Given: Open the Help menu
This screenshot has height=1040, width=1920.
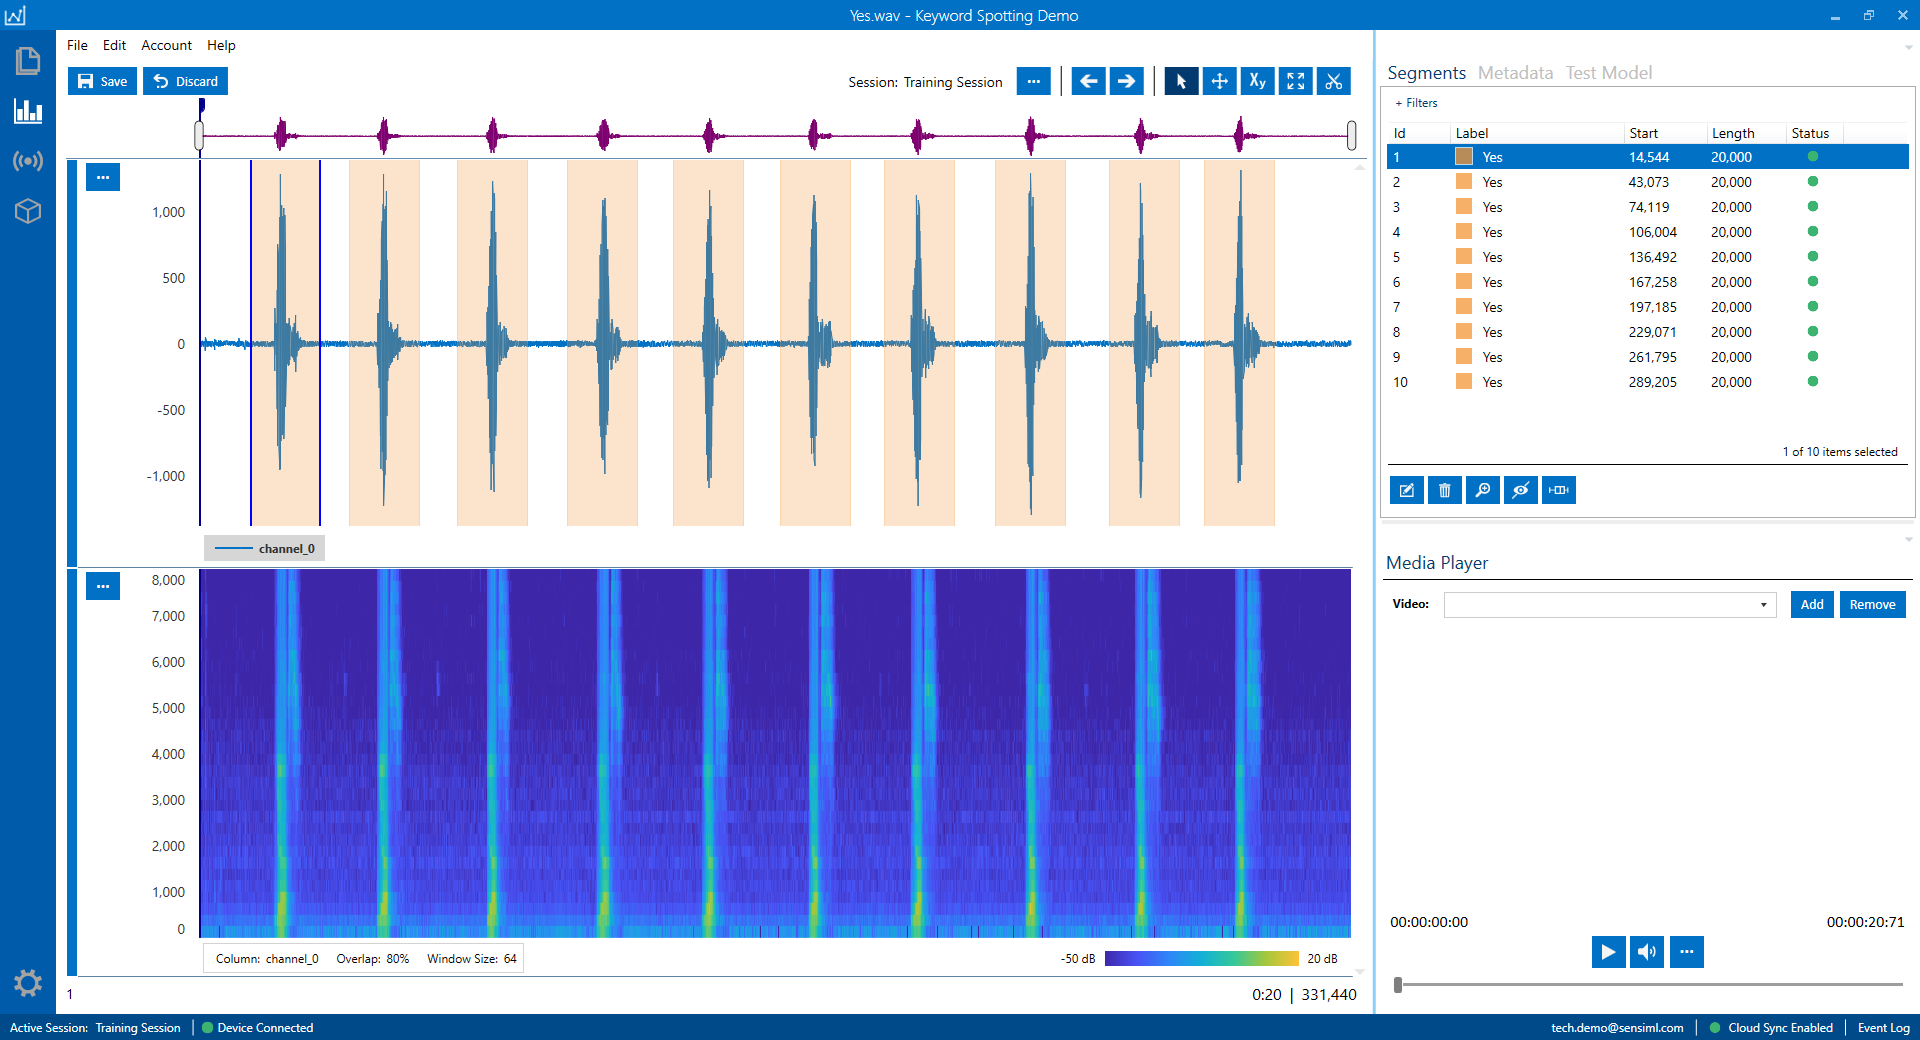Looking at the screenshot, I should tap(221, 45).
